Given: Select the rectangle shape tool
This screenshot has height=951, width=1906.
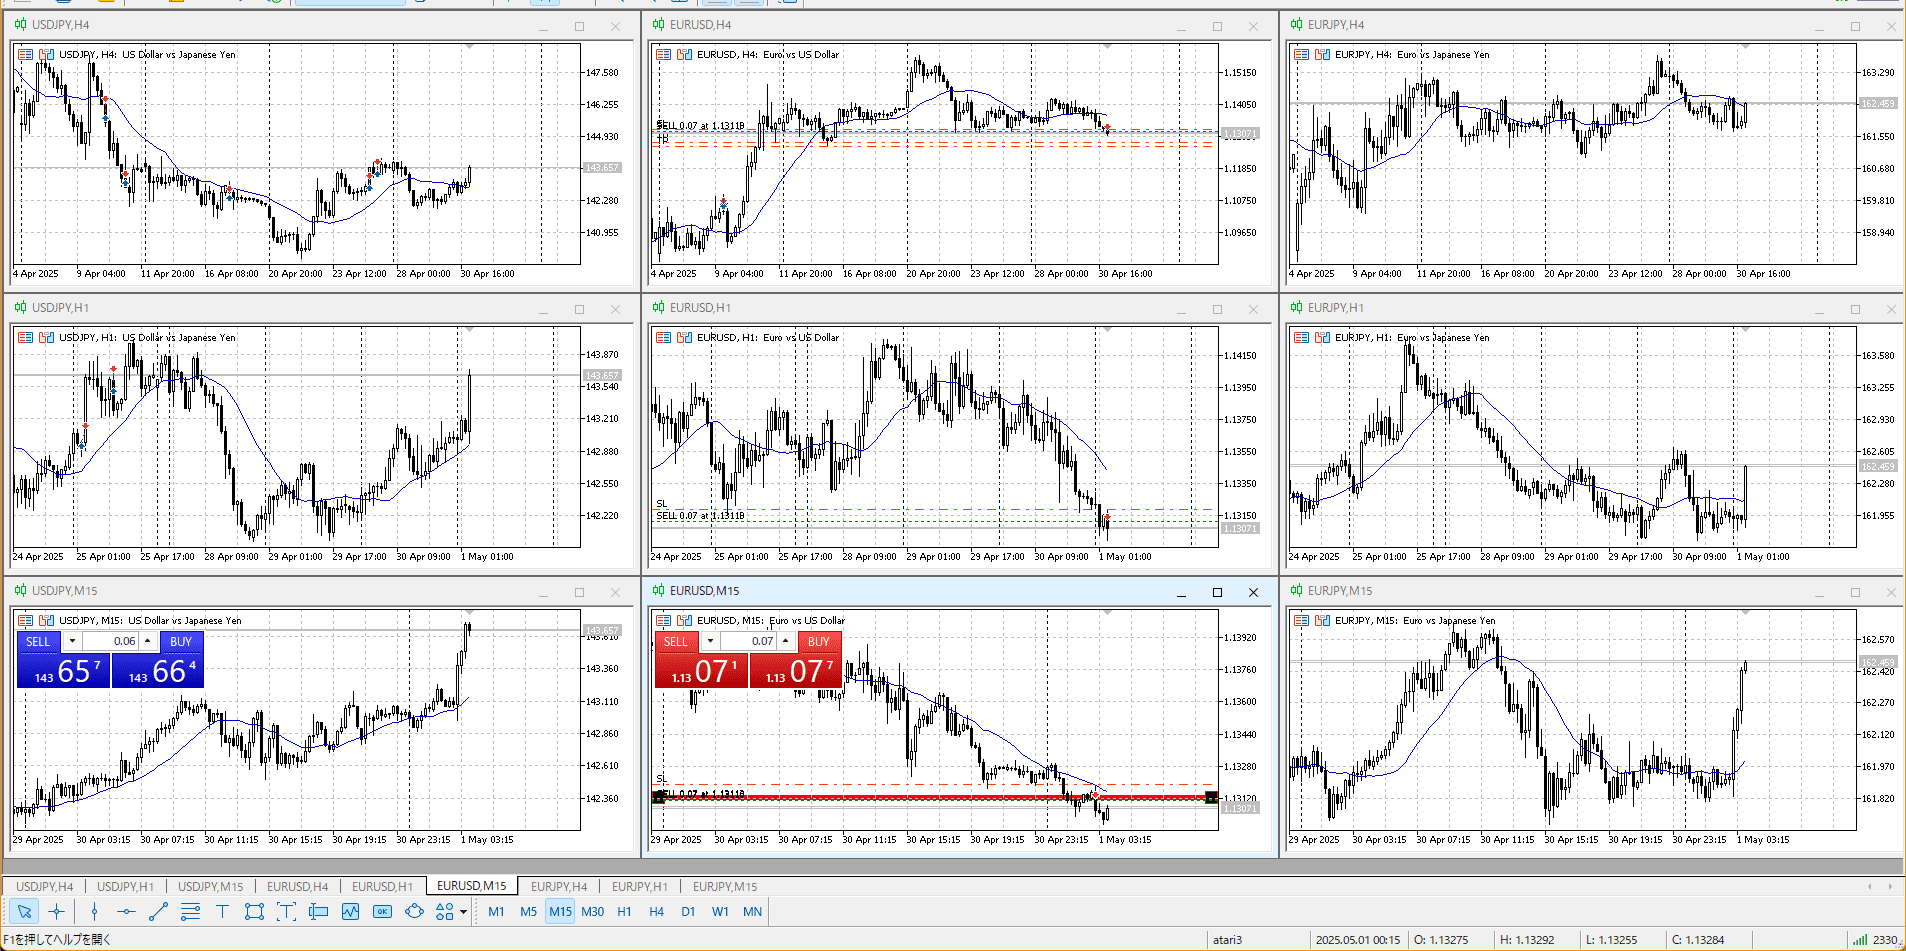Looking at the screenshot, I should click(x=254, y=911).
